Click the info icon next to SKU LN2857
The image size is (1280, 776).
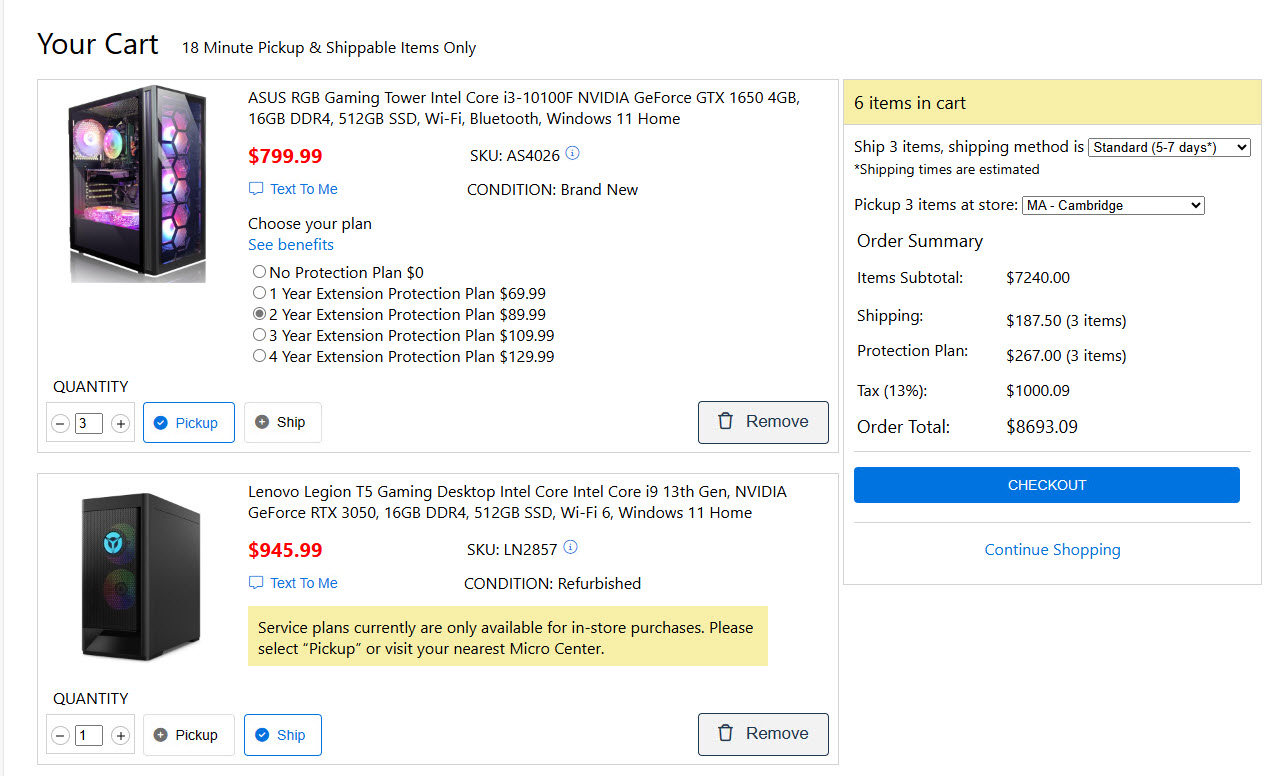click(570, 548)
